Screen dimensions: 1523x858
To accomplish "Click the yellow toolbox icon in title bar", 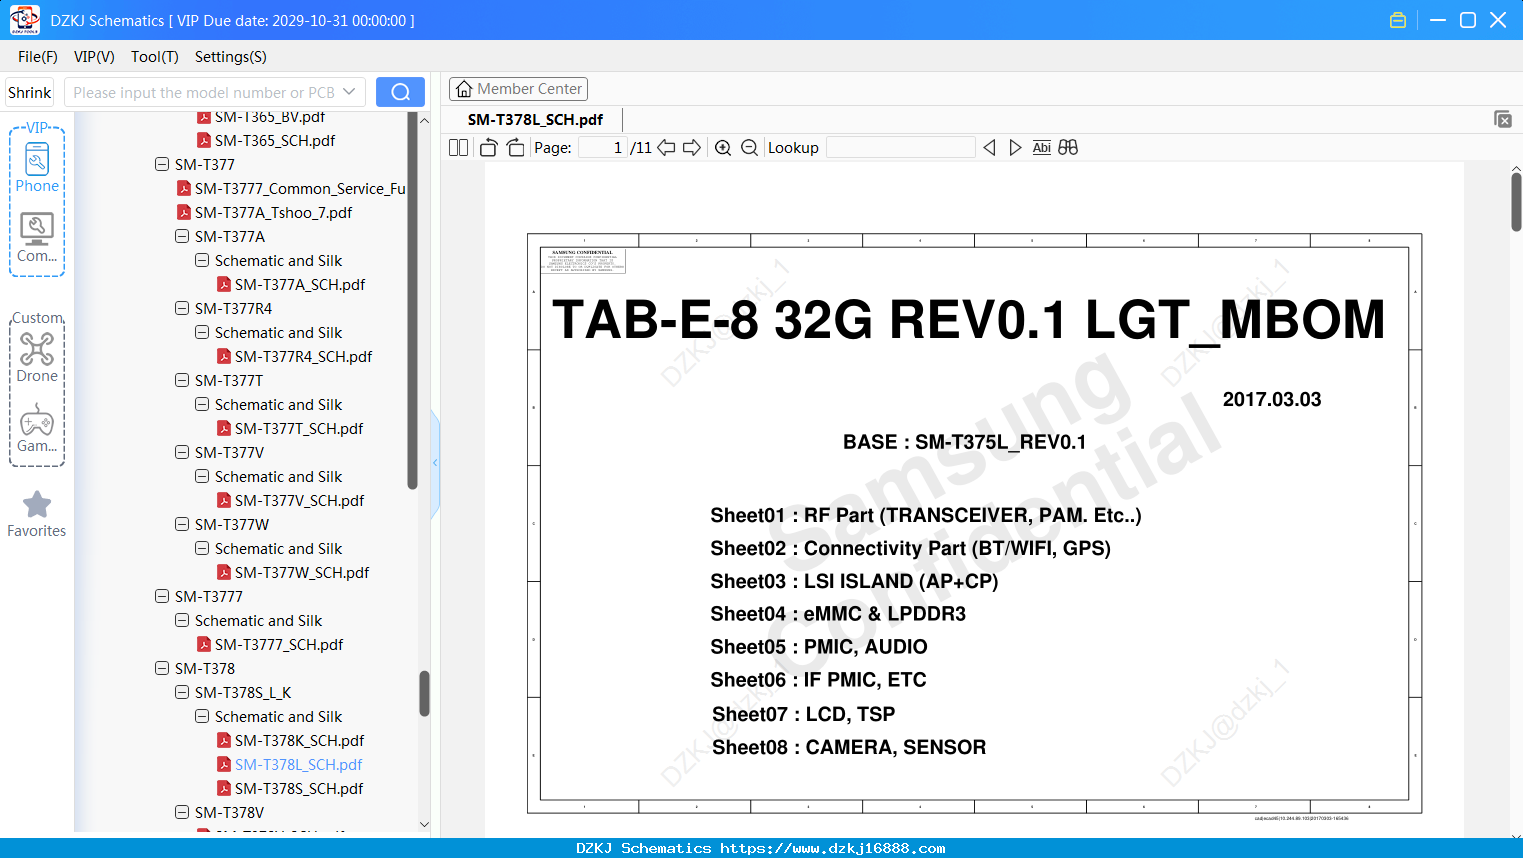I will [x=1398, y=20].
